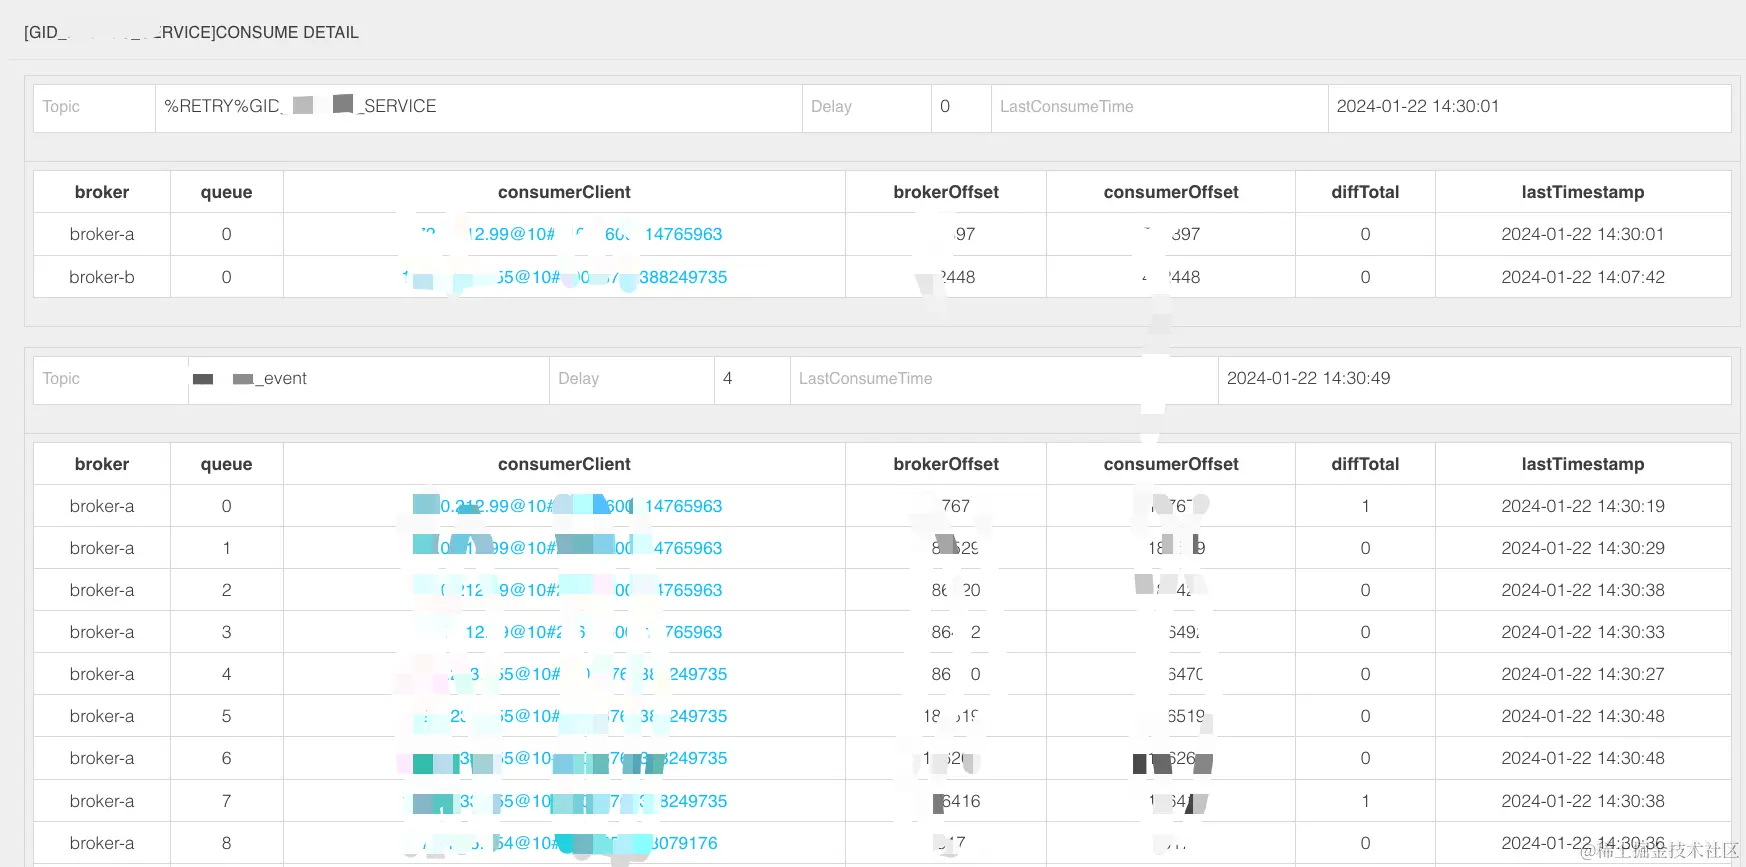This screenshot has height=867, width=1746.
Task: Click the broker header in the event topic table
Action: click(x=102, y=464)
